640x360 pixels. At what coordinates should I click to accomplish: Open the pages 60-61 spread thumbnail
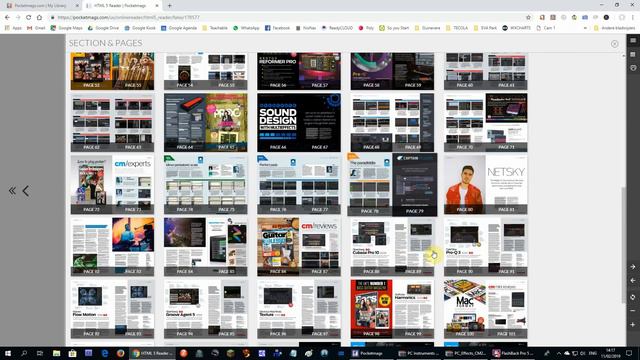[x=486, y=71]
